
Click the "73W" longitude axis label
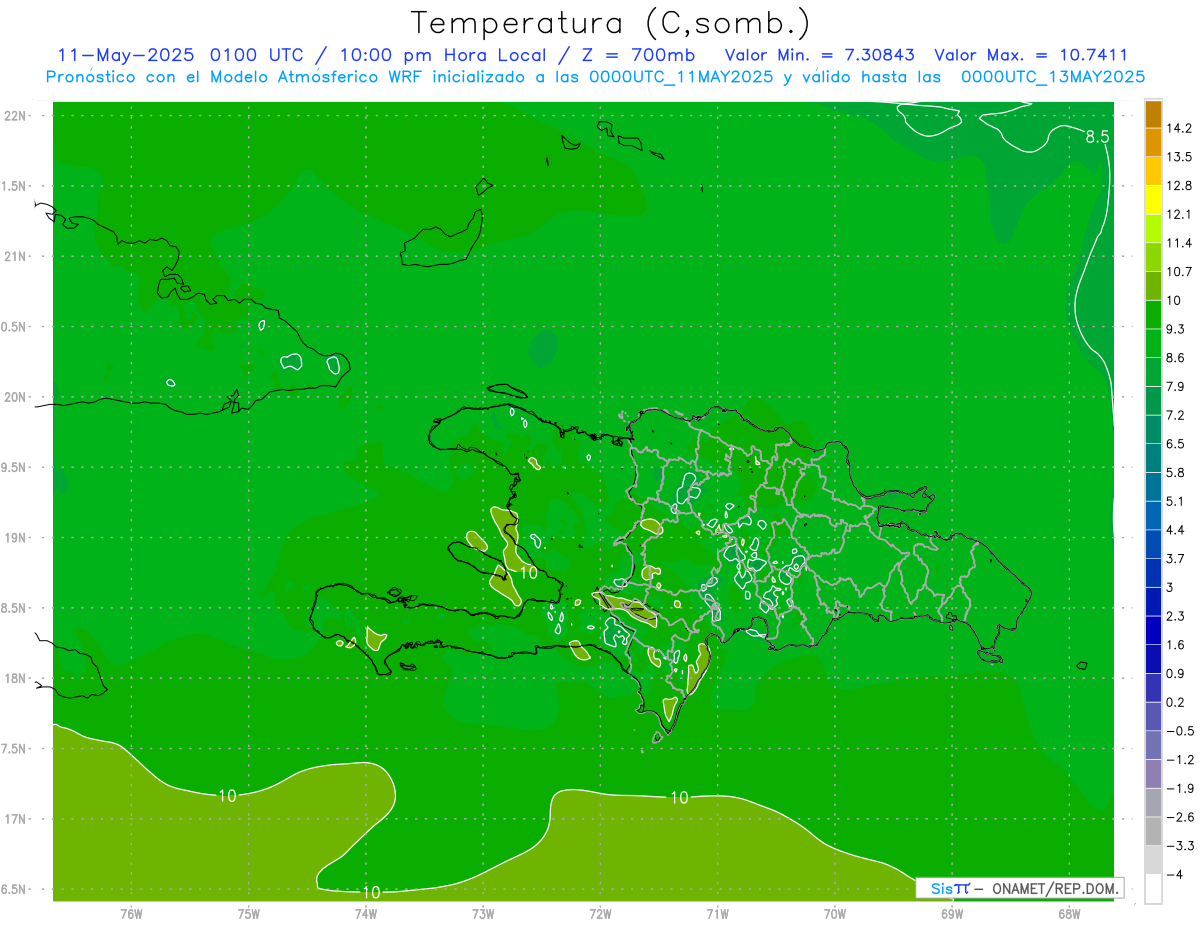483,914
